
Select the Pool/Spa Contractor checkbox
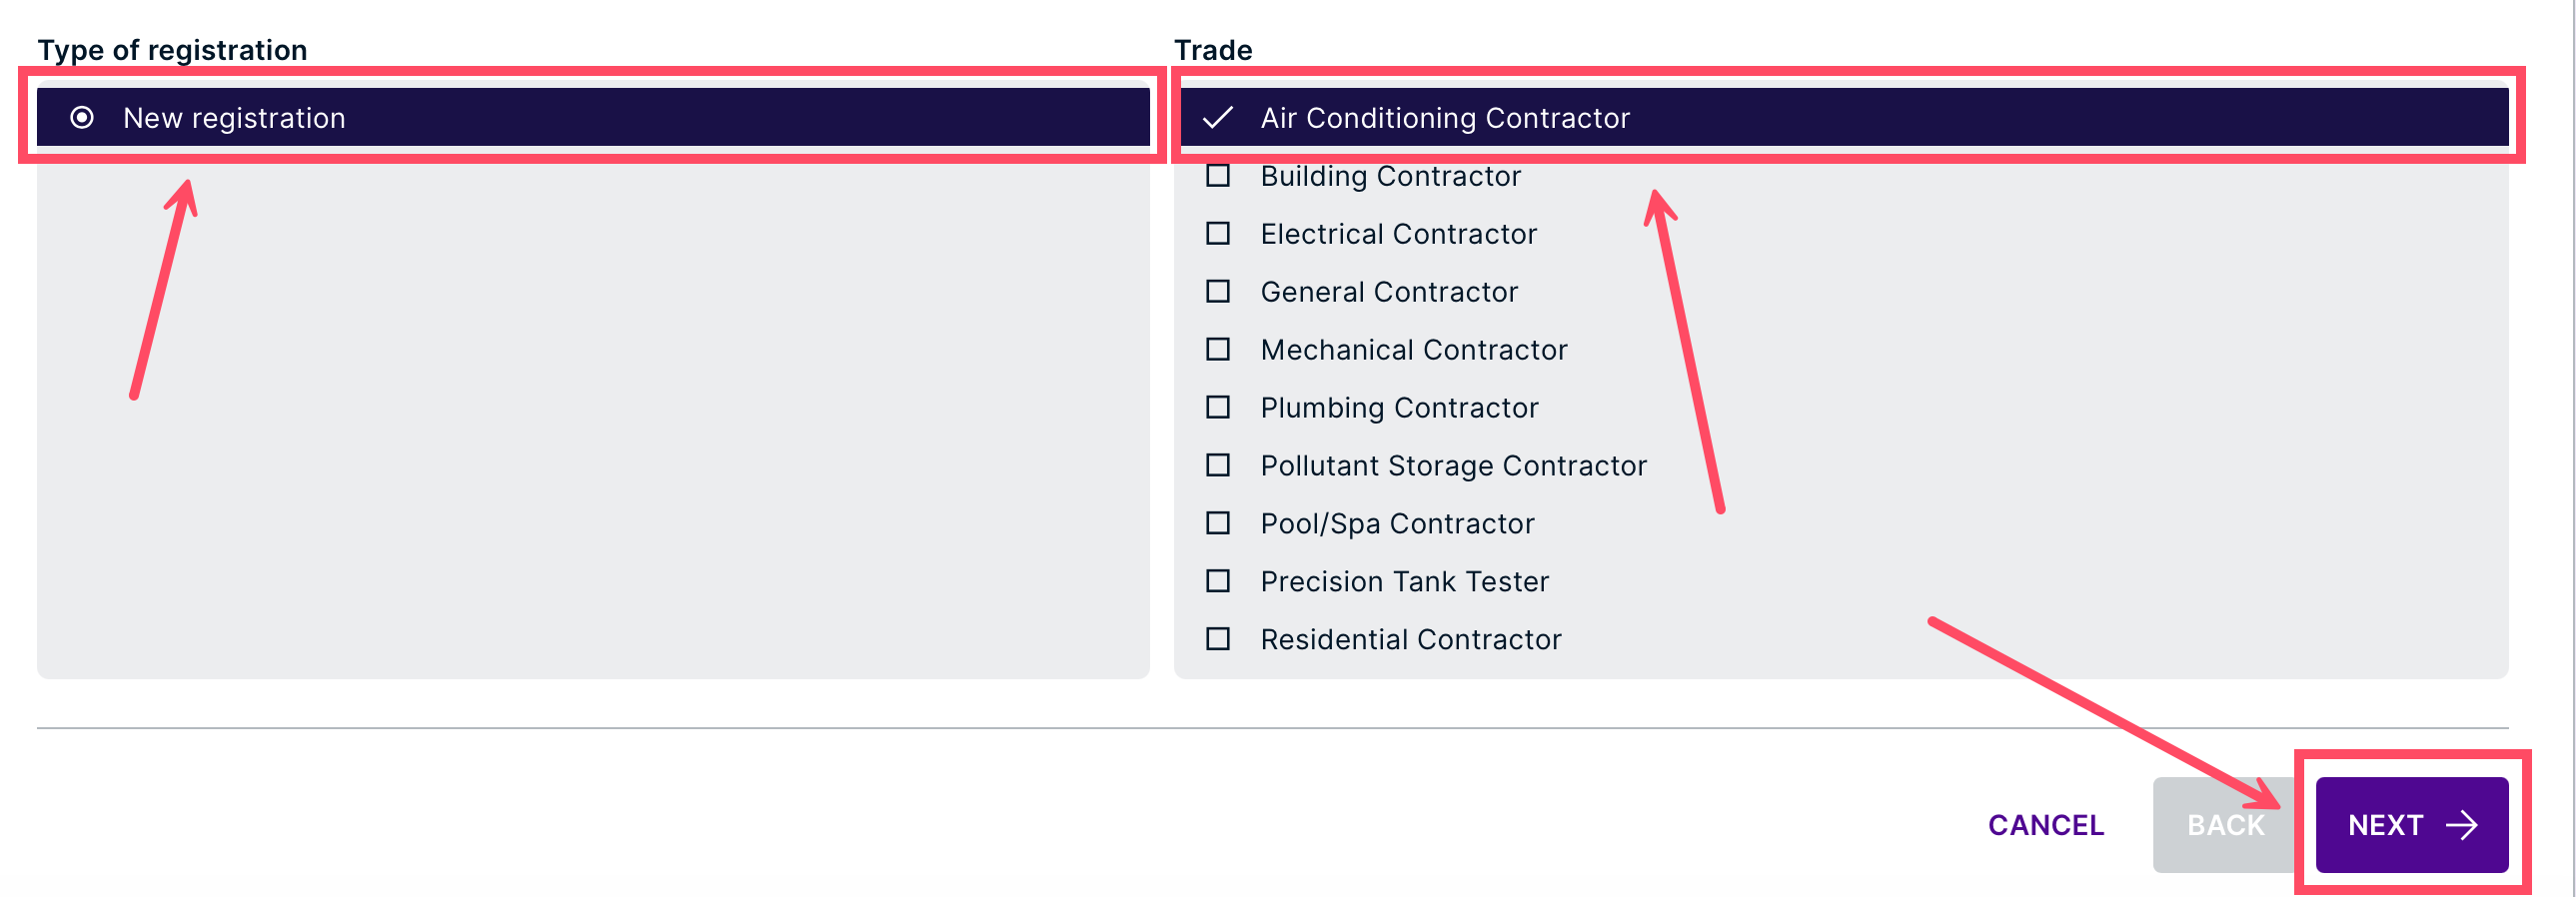click(1217, 524)
